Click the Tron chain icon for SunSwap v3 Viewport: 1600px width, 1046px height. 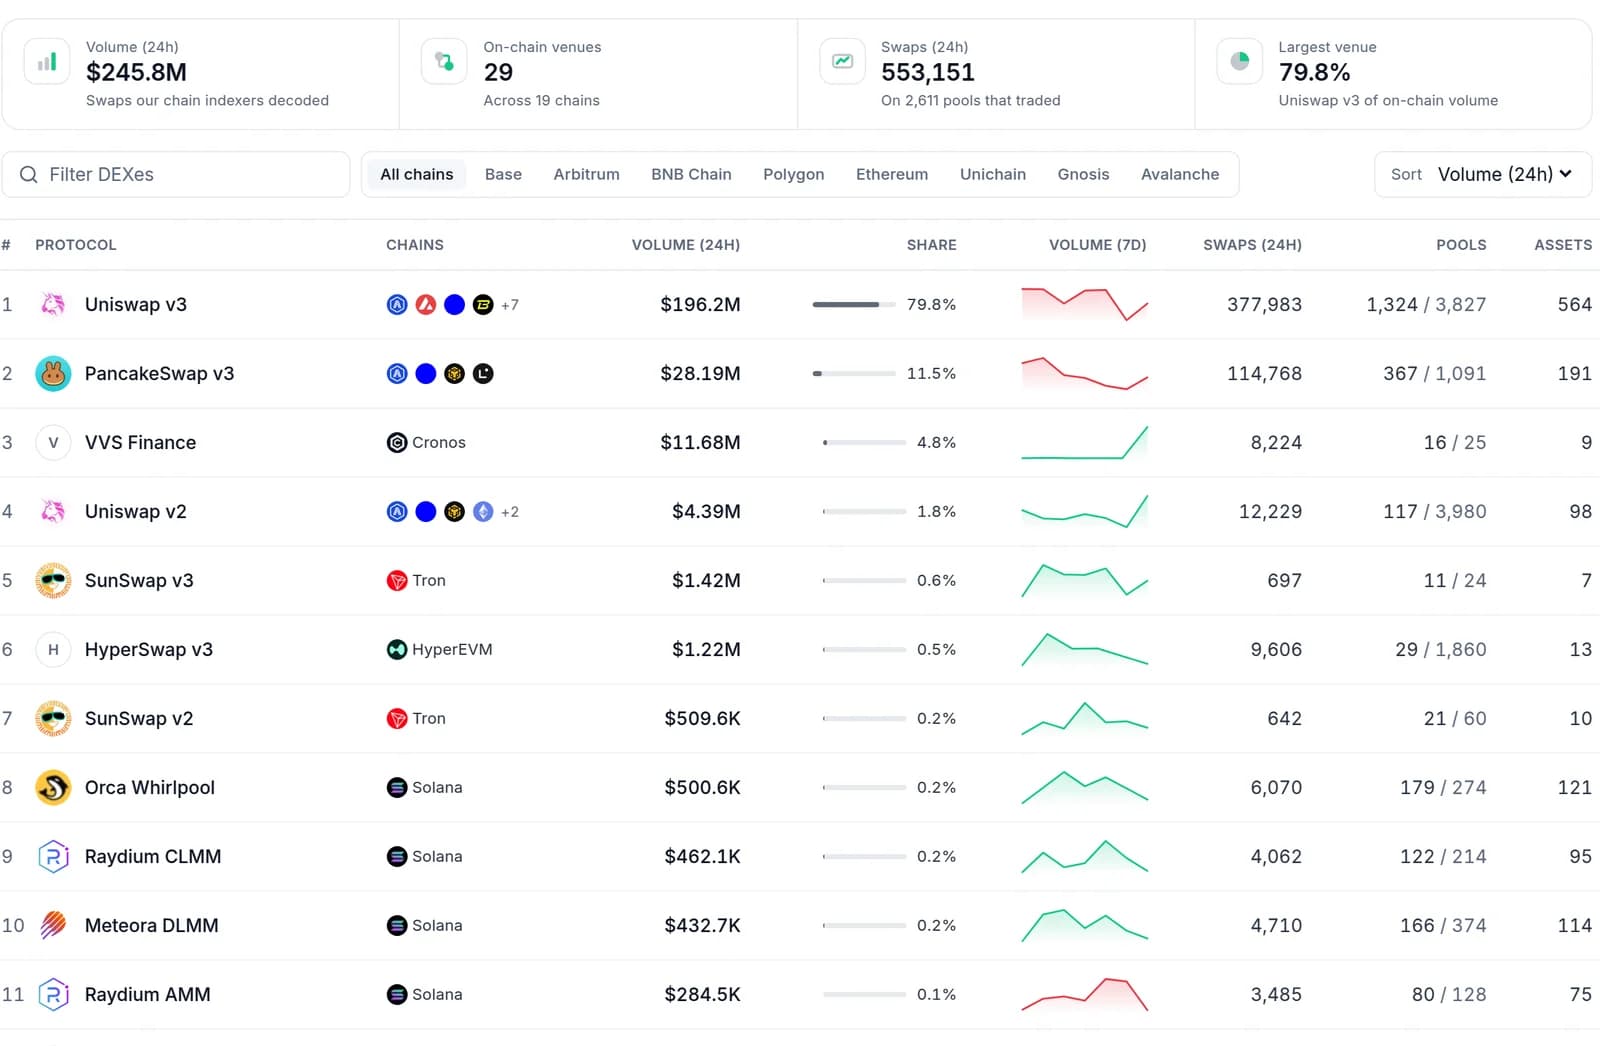click(x=397, y=581)
